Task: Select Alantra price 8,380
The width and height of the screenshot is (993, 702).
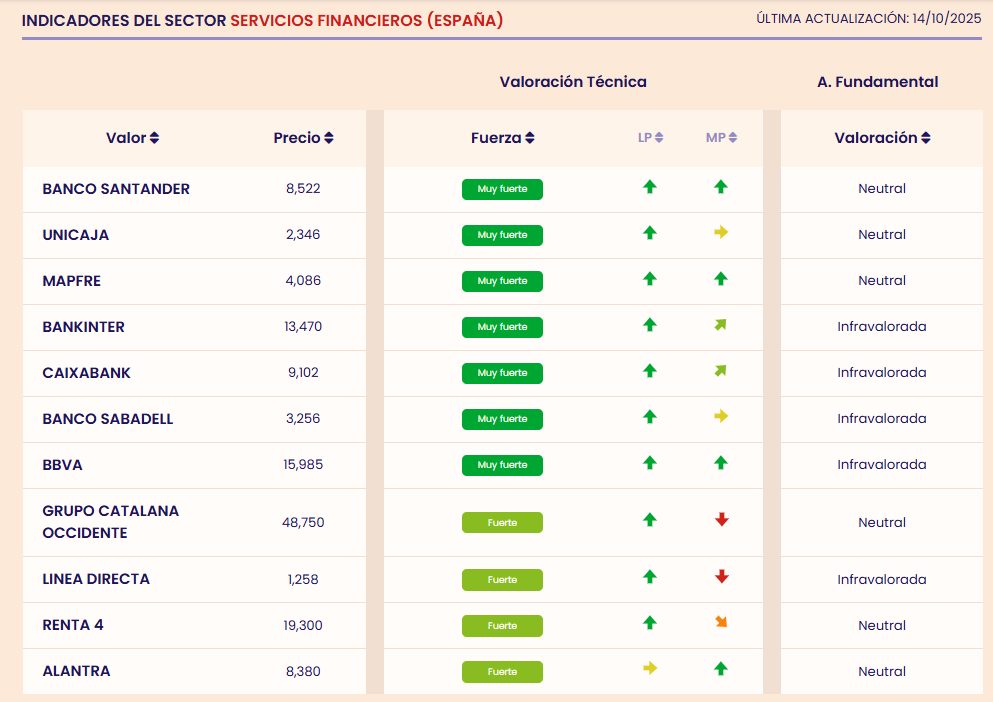Action: (x=303, y=672)
